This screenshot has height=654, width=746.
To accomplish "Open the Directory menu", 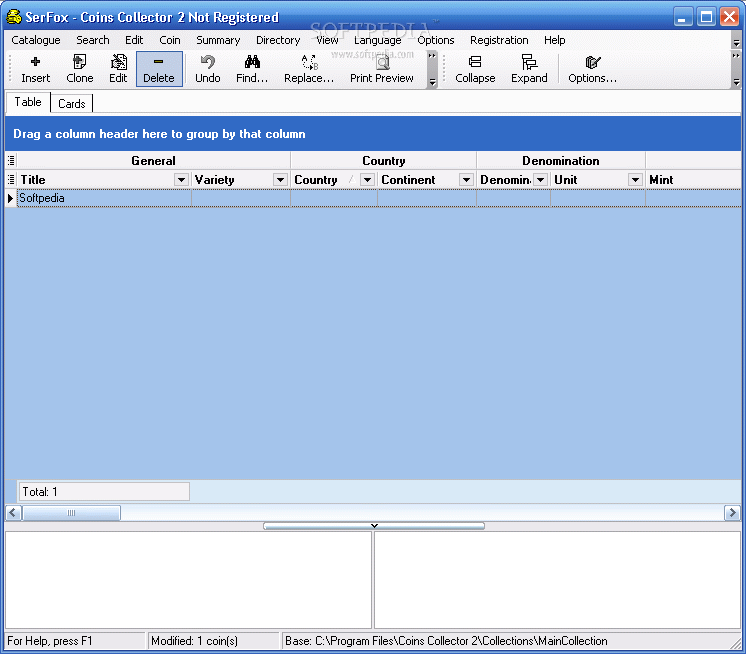I will [278, 40].
